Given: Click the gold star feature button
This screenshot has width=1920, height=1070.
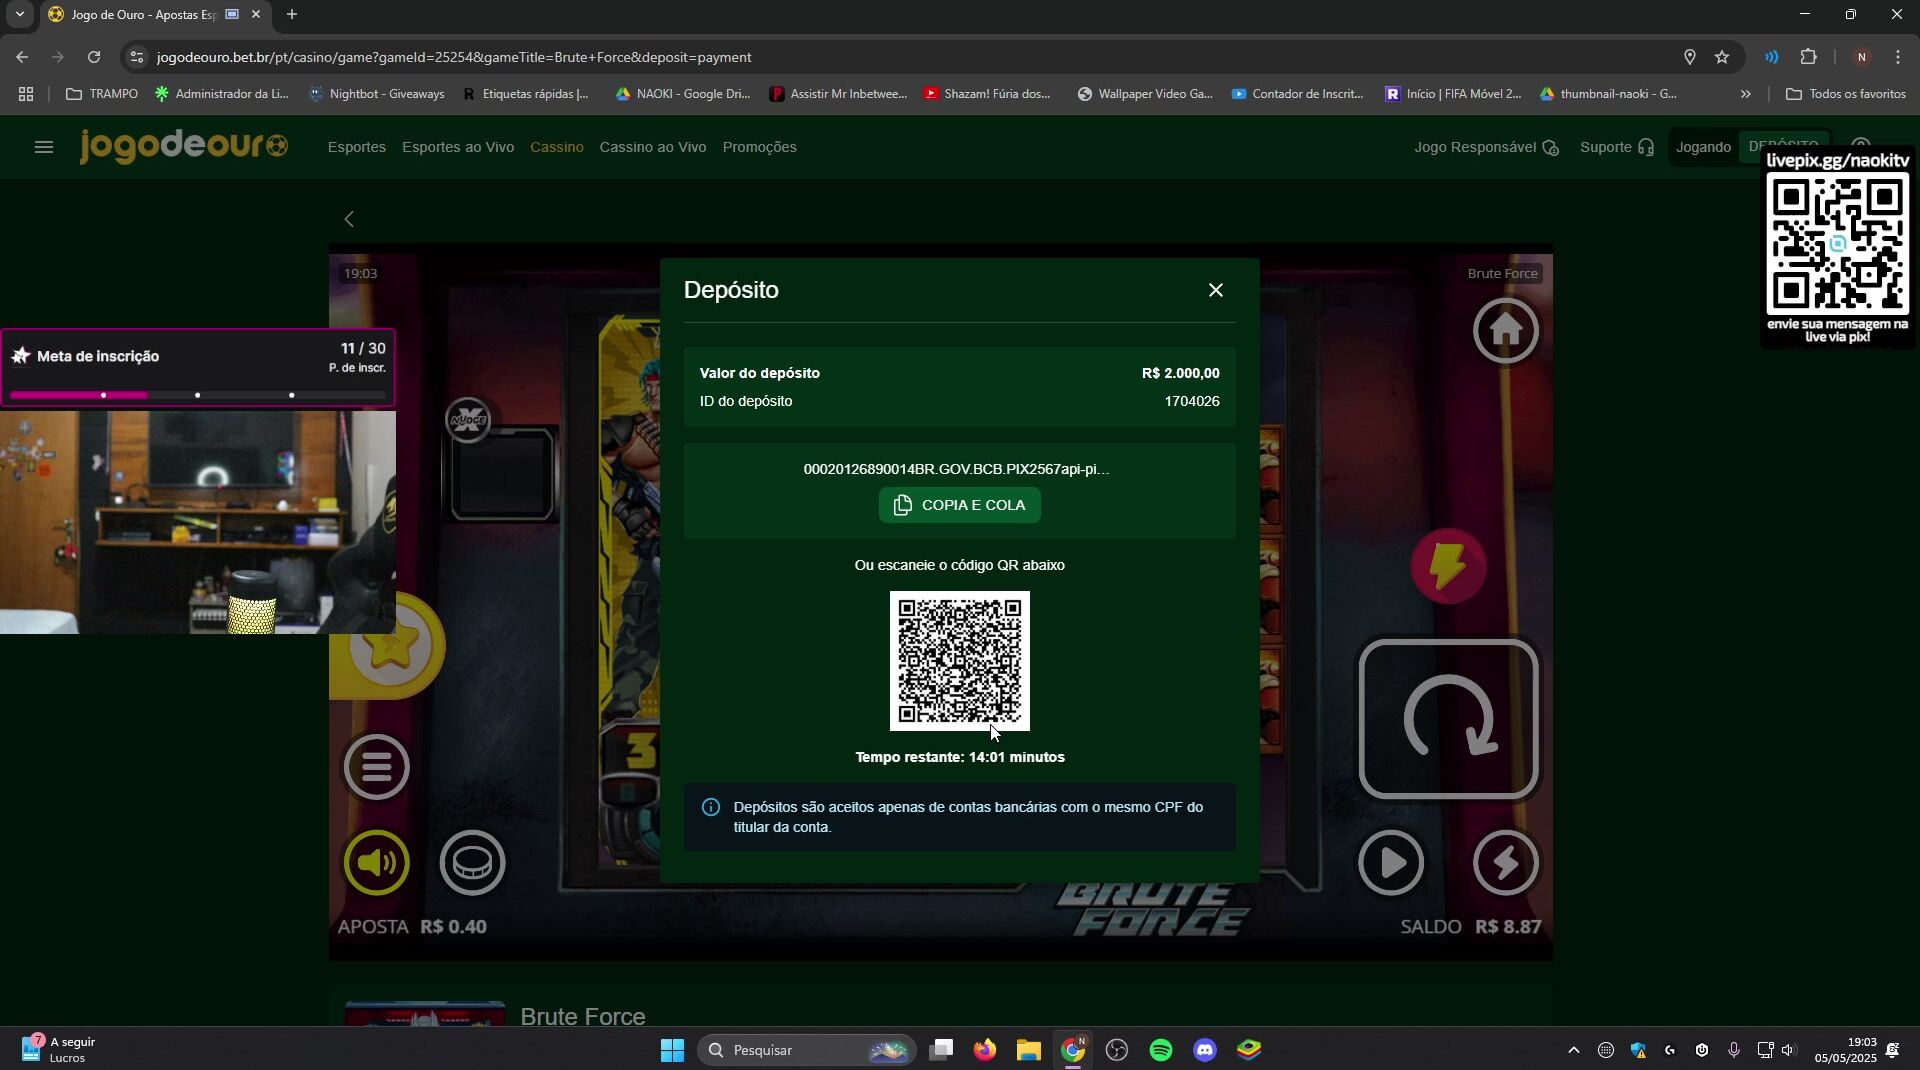Looking at the screenshot, I should pyautogui.click(x=393, y=645).
